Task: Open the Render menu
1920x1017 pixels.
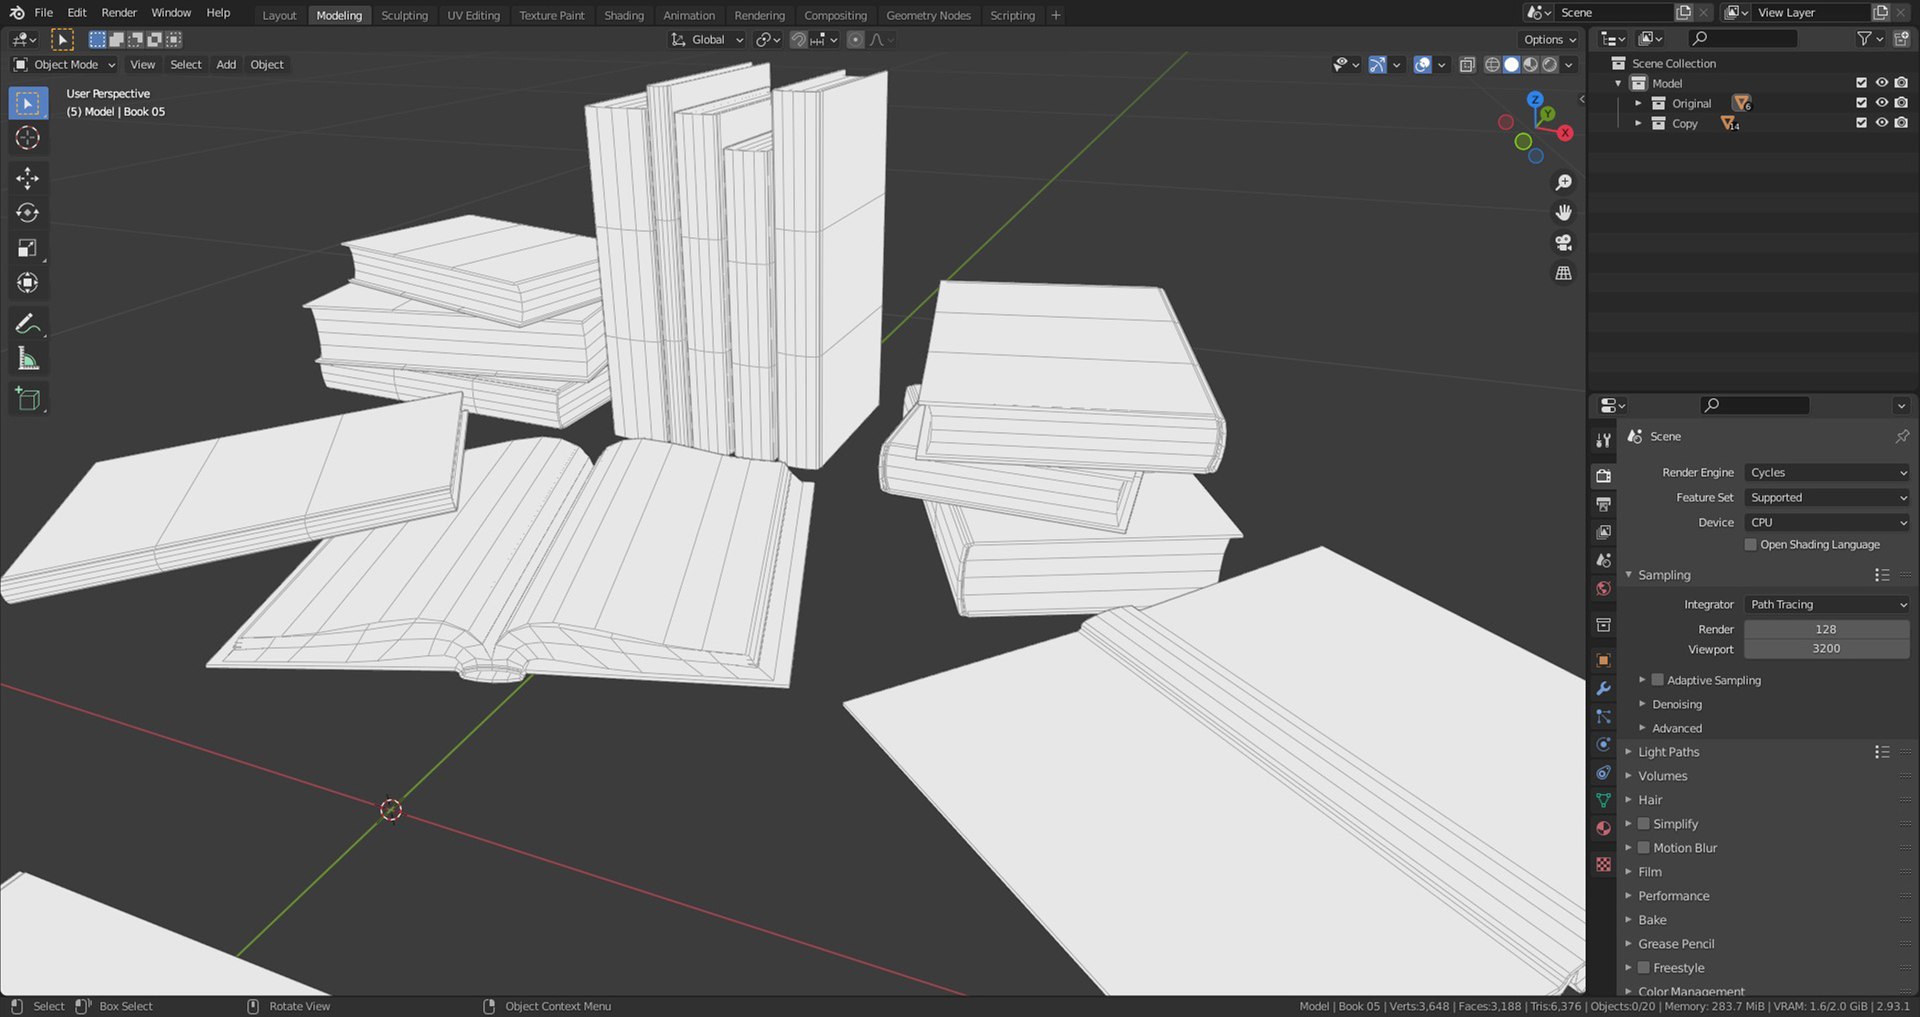Action: 119,13
